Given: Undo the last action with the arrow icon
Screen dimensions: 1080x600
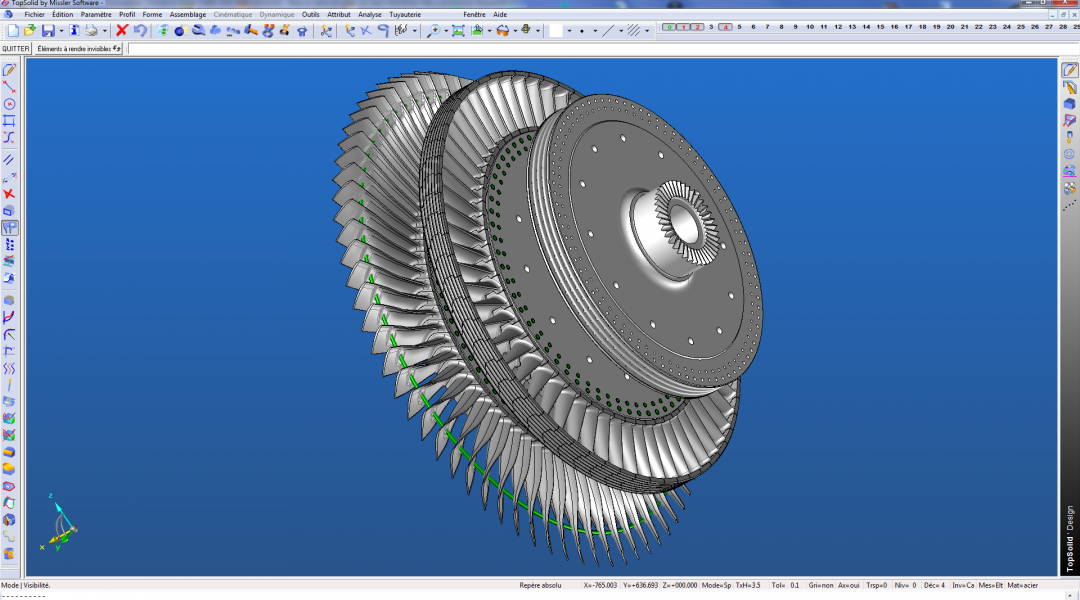Looking at the screenshot, I should [x=140, y=30].
